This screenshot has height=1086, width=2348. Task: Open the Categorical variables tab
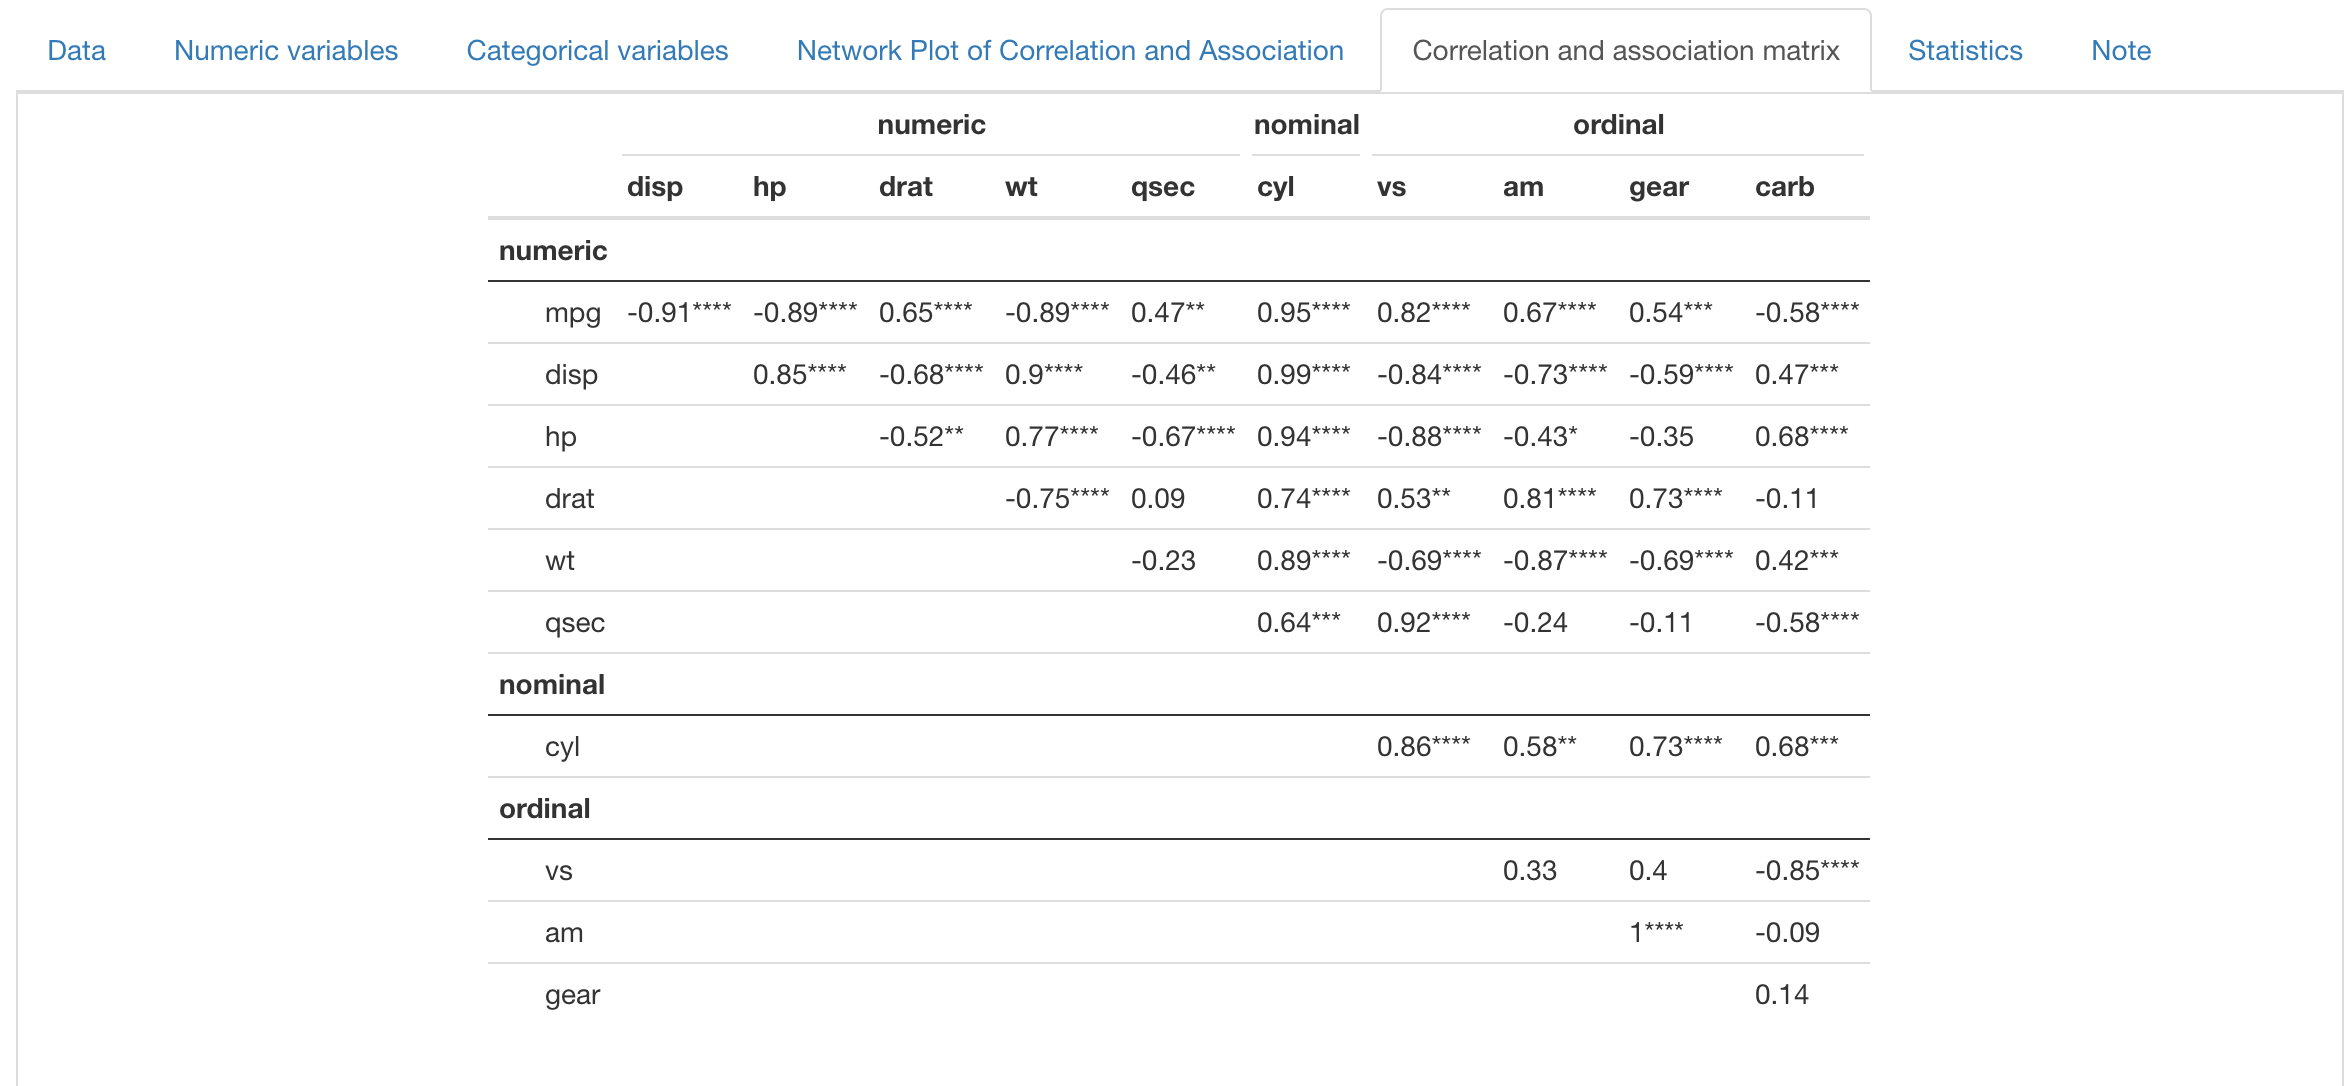point(597,51)
